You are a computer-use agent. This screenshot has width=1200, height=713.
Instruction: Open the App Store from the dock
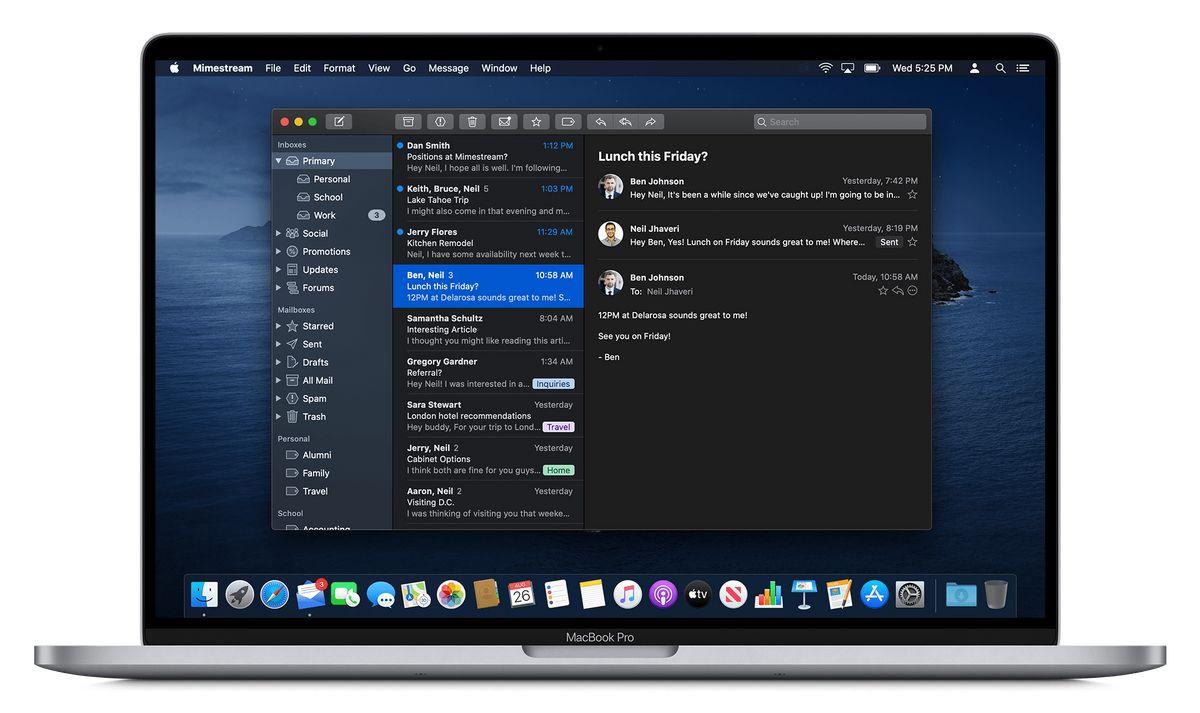click(x=875, y=595)
